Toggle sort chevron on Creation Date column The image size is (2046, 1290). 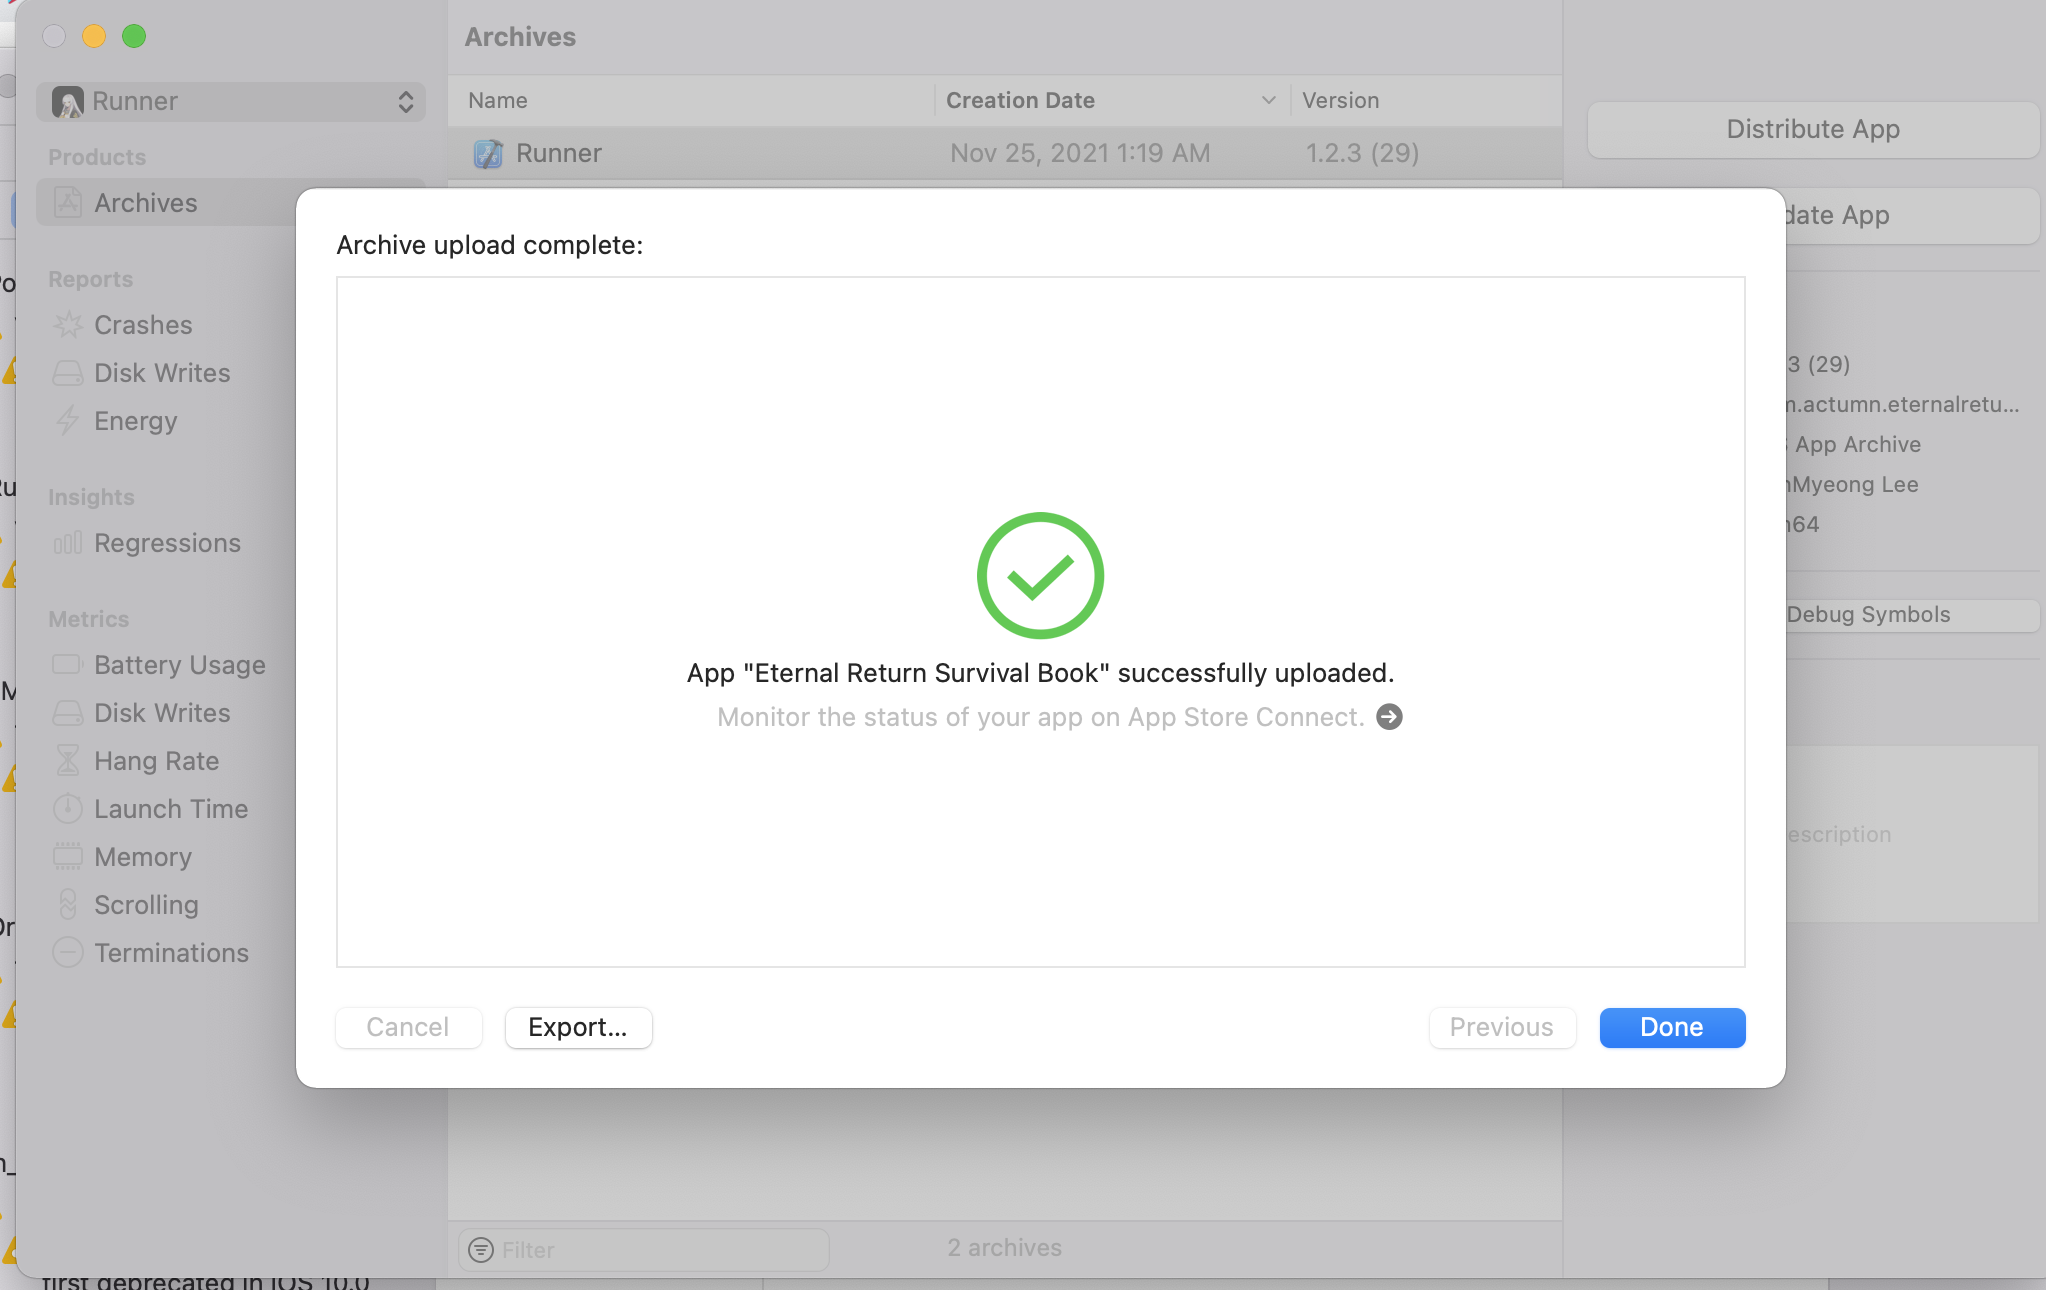[x=1268, y=100]
